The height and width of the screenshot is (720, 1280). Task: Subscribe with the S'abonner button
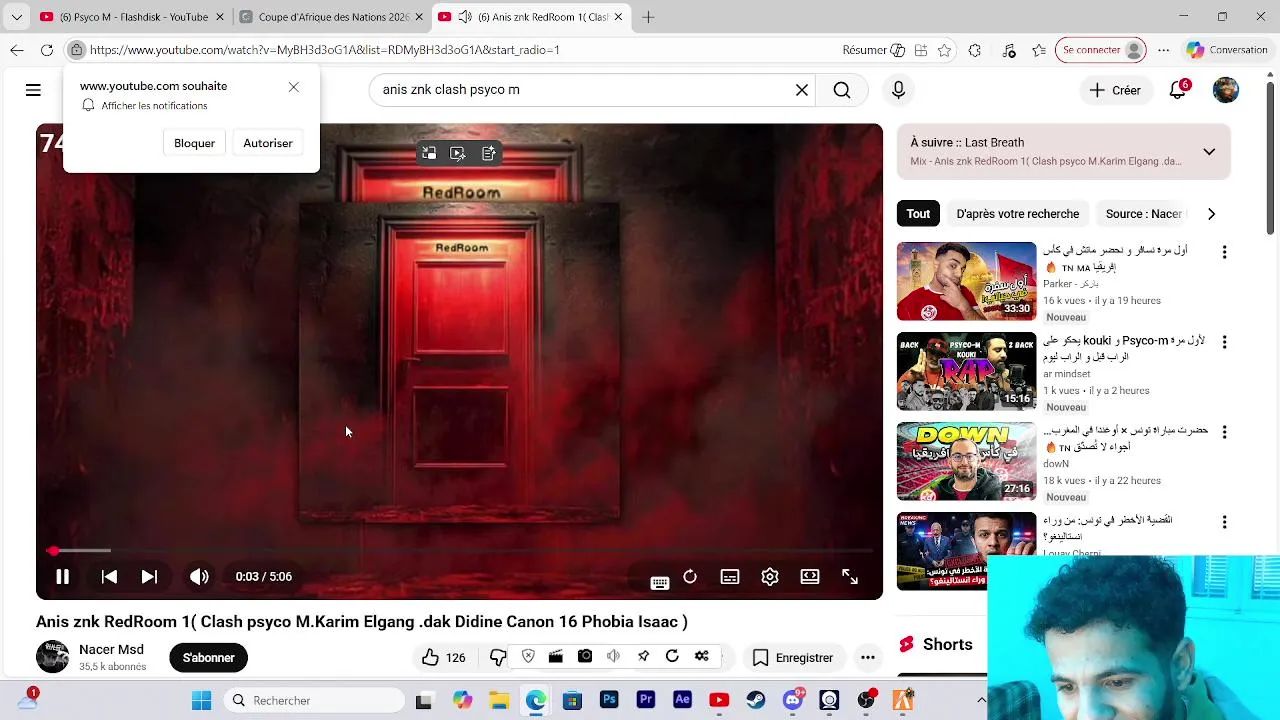(x=208, y=657)
